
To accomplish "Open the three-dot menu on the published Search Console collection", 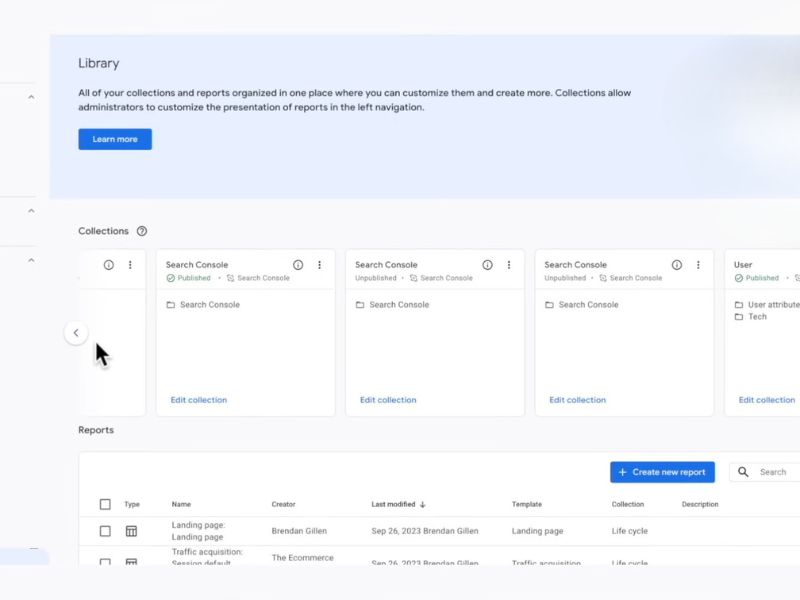I will (319, 265).
